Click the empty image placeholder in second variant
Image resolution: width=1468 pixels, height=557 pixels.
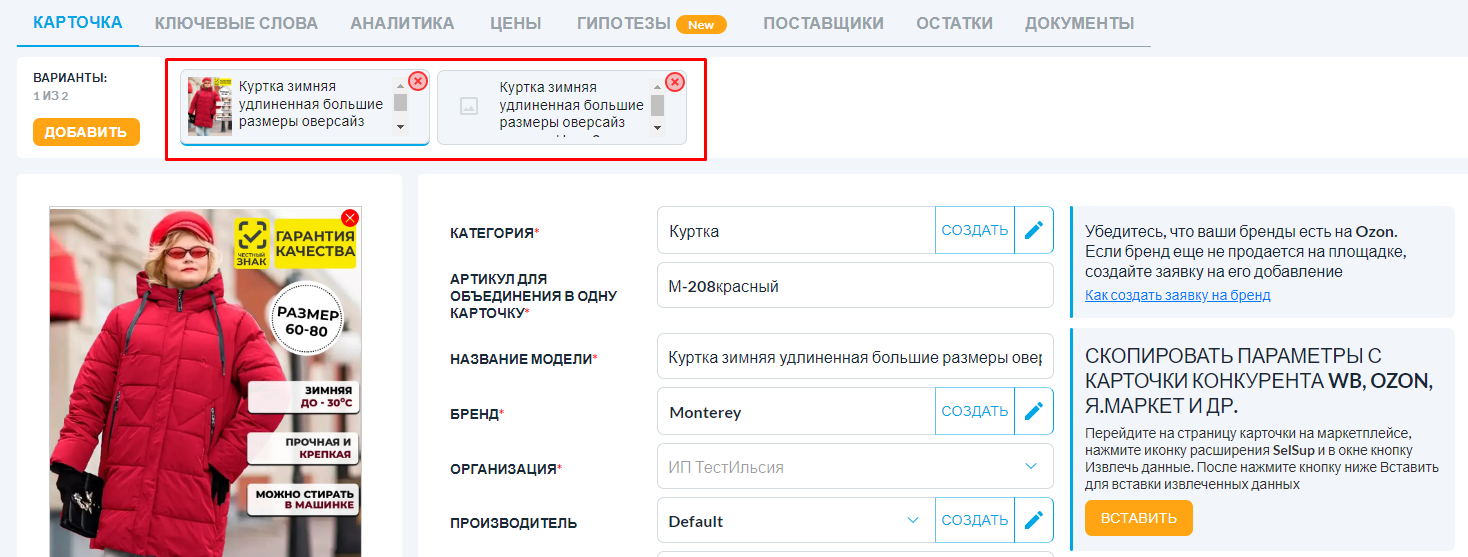(x=468, y=106)
